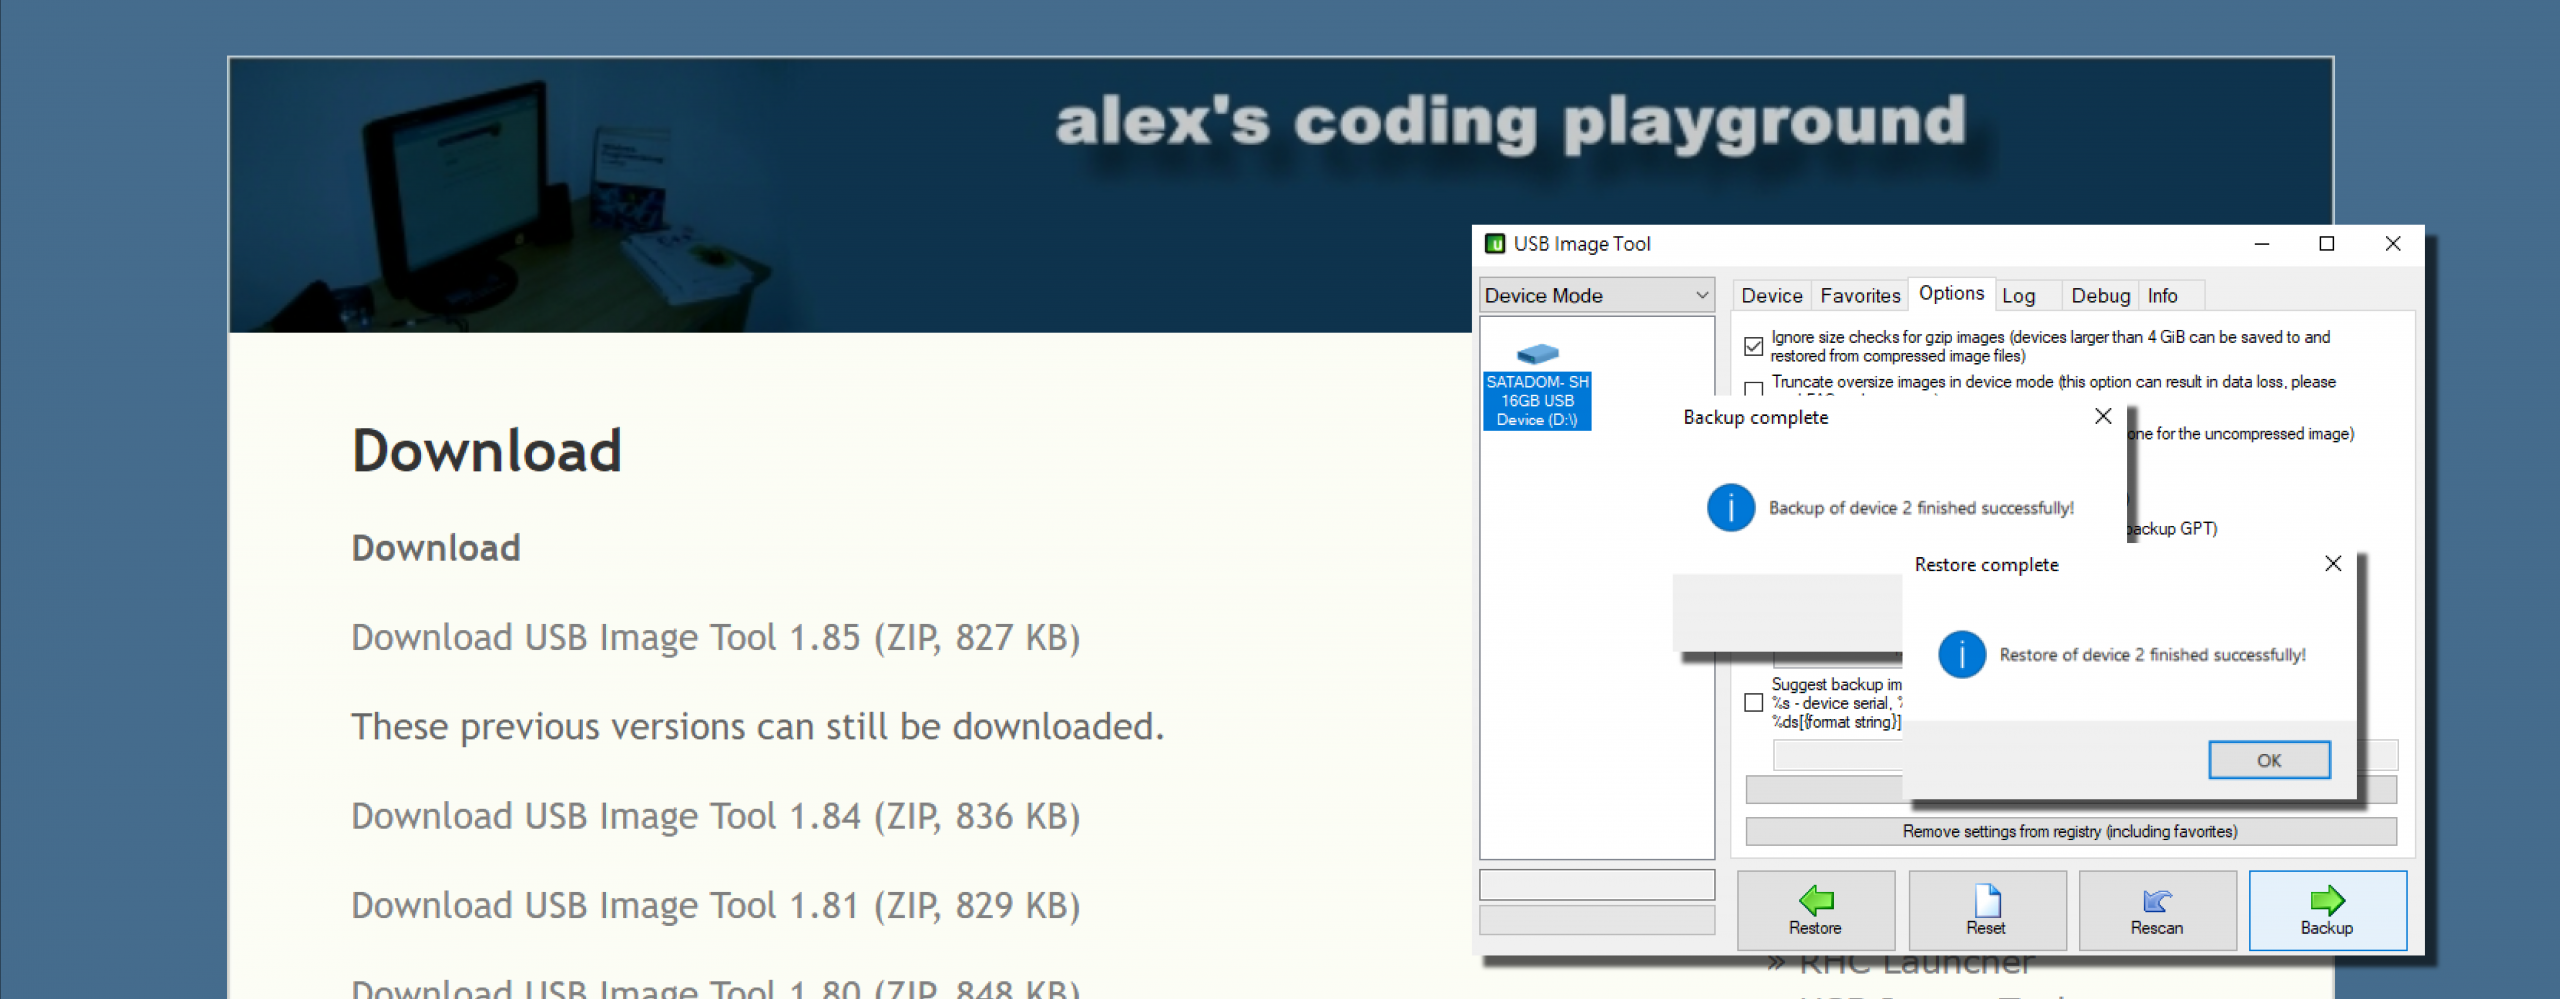Click the Reset document icon
Viewport: 2560px width, 999px height.
pos(1987,899)
